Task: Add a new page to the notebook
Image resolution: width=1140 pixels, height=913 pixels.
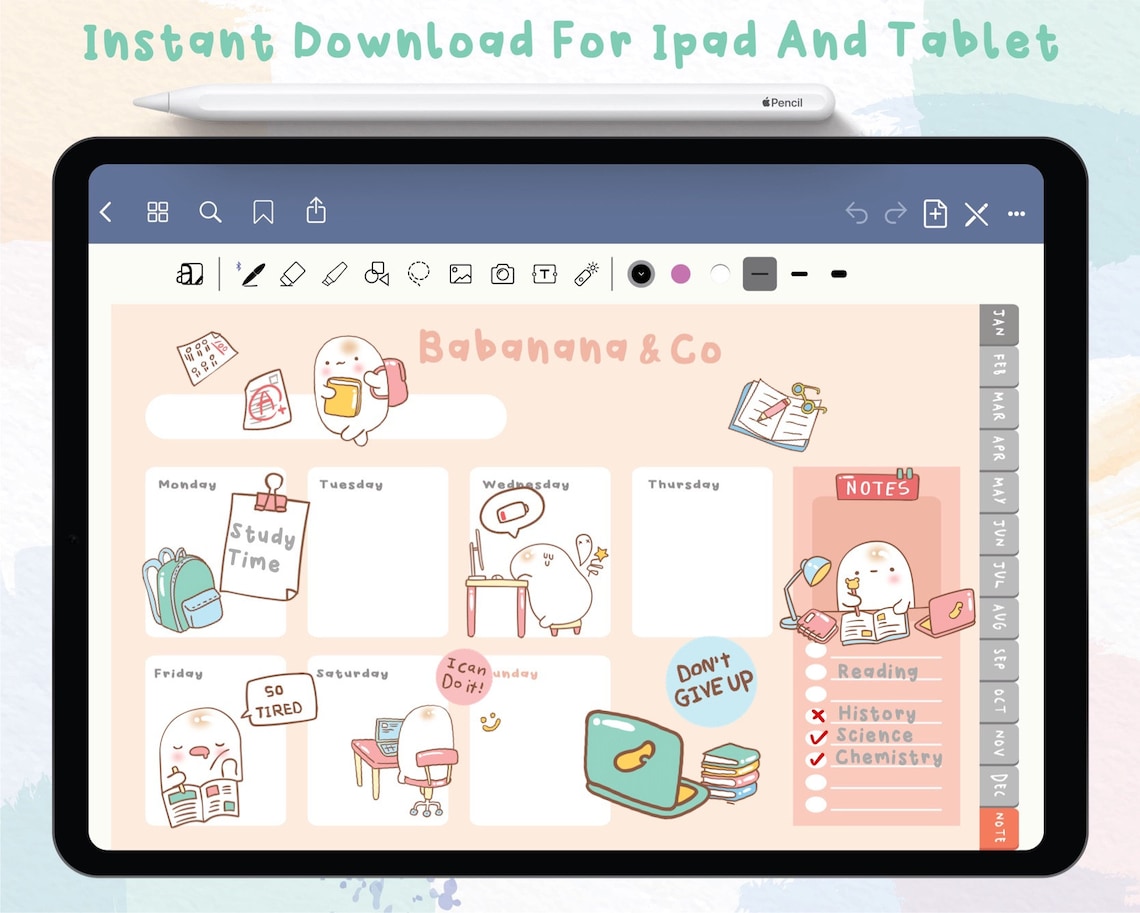Action: pos(935,213)
